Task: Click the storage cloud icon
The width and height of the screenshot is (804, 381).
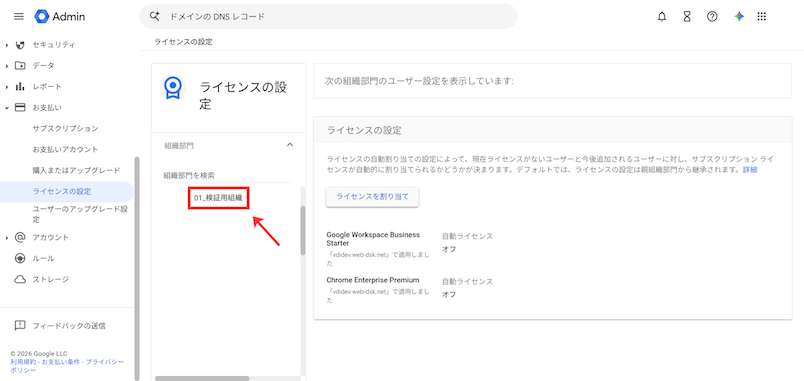Action: pyautogui.click(x=21, y=279)
